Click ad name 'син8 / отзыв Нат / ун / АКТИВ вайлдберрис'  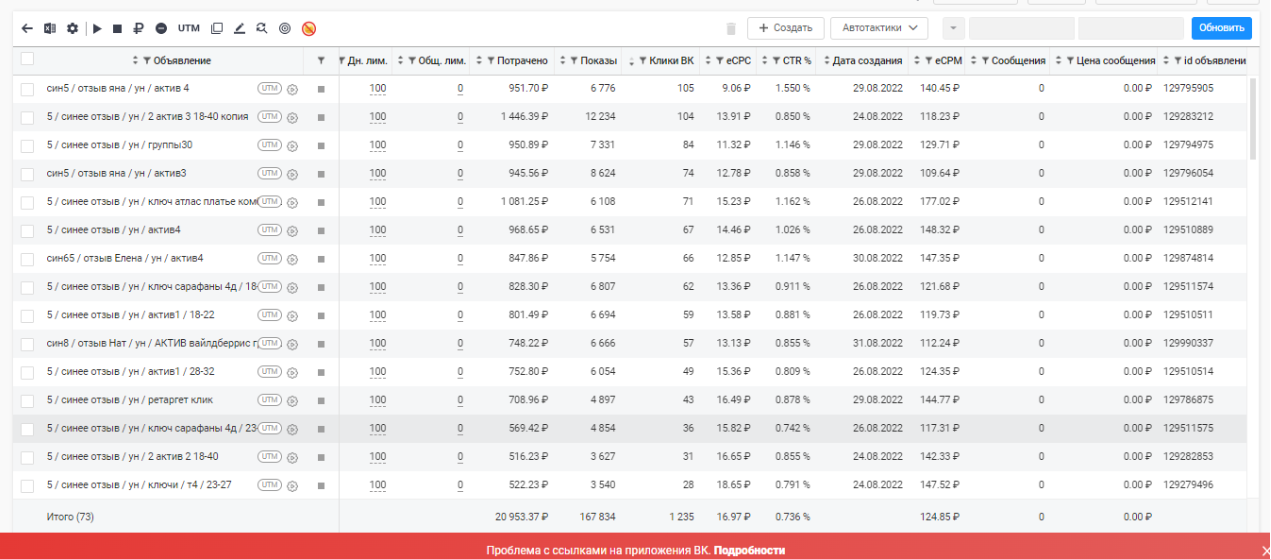tap(152, 344)
